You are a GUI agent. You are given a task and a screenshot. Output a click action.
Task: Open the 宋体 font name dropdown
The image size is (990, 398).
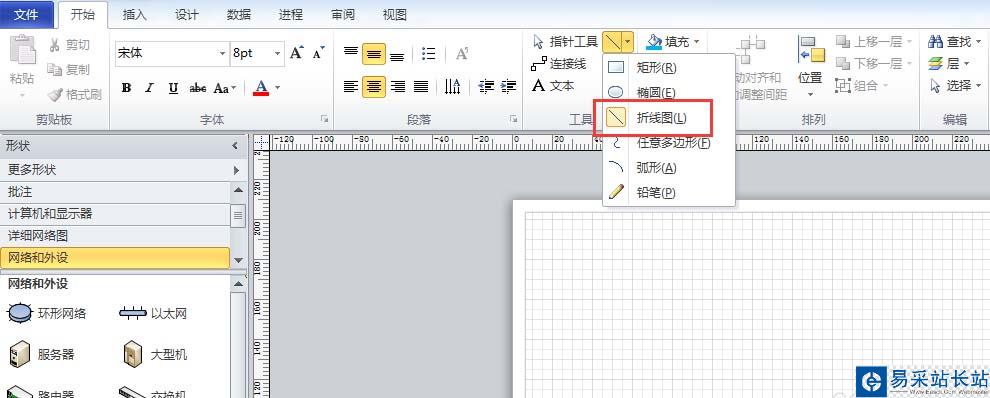[222, 54]
